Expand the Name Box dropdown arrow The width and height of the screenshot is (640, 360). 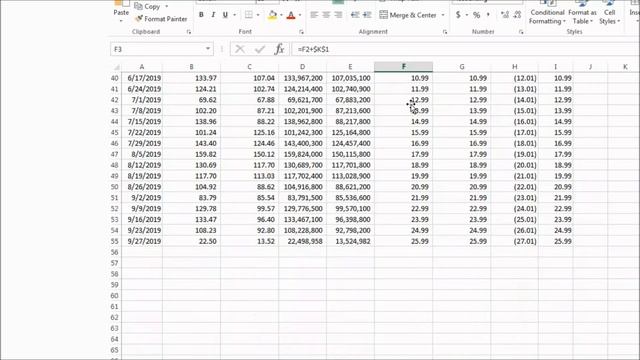point(208,49)
